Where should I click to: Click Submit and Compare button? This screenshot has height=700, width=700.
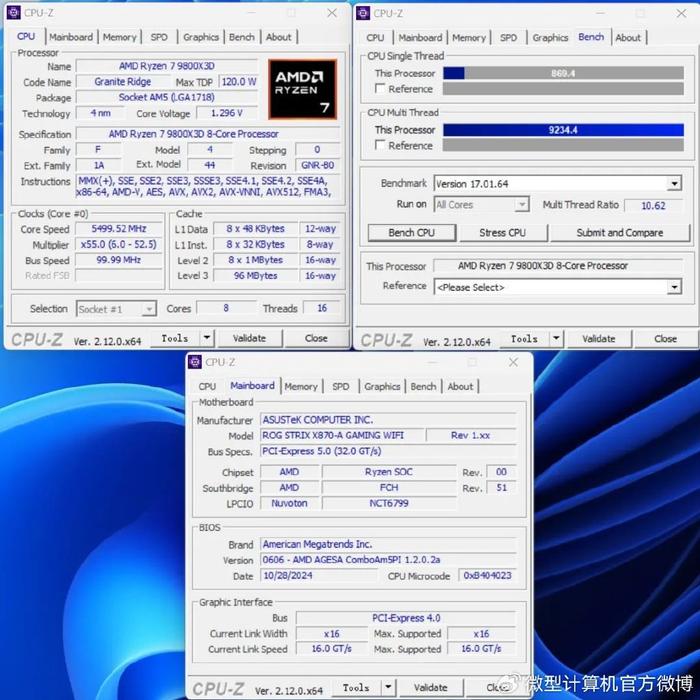(x=620, y=233)
